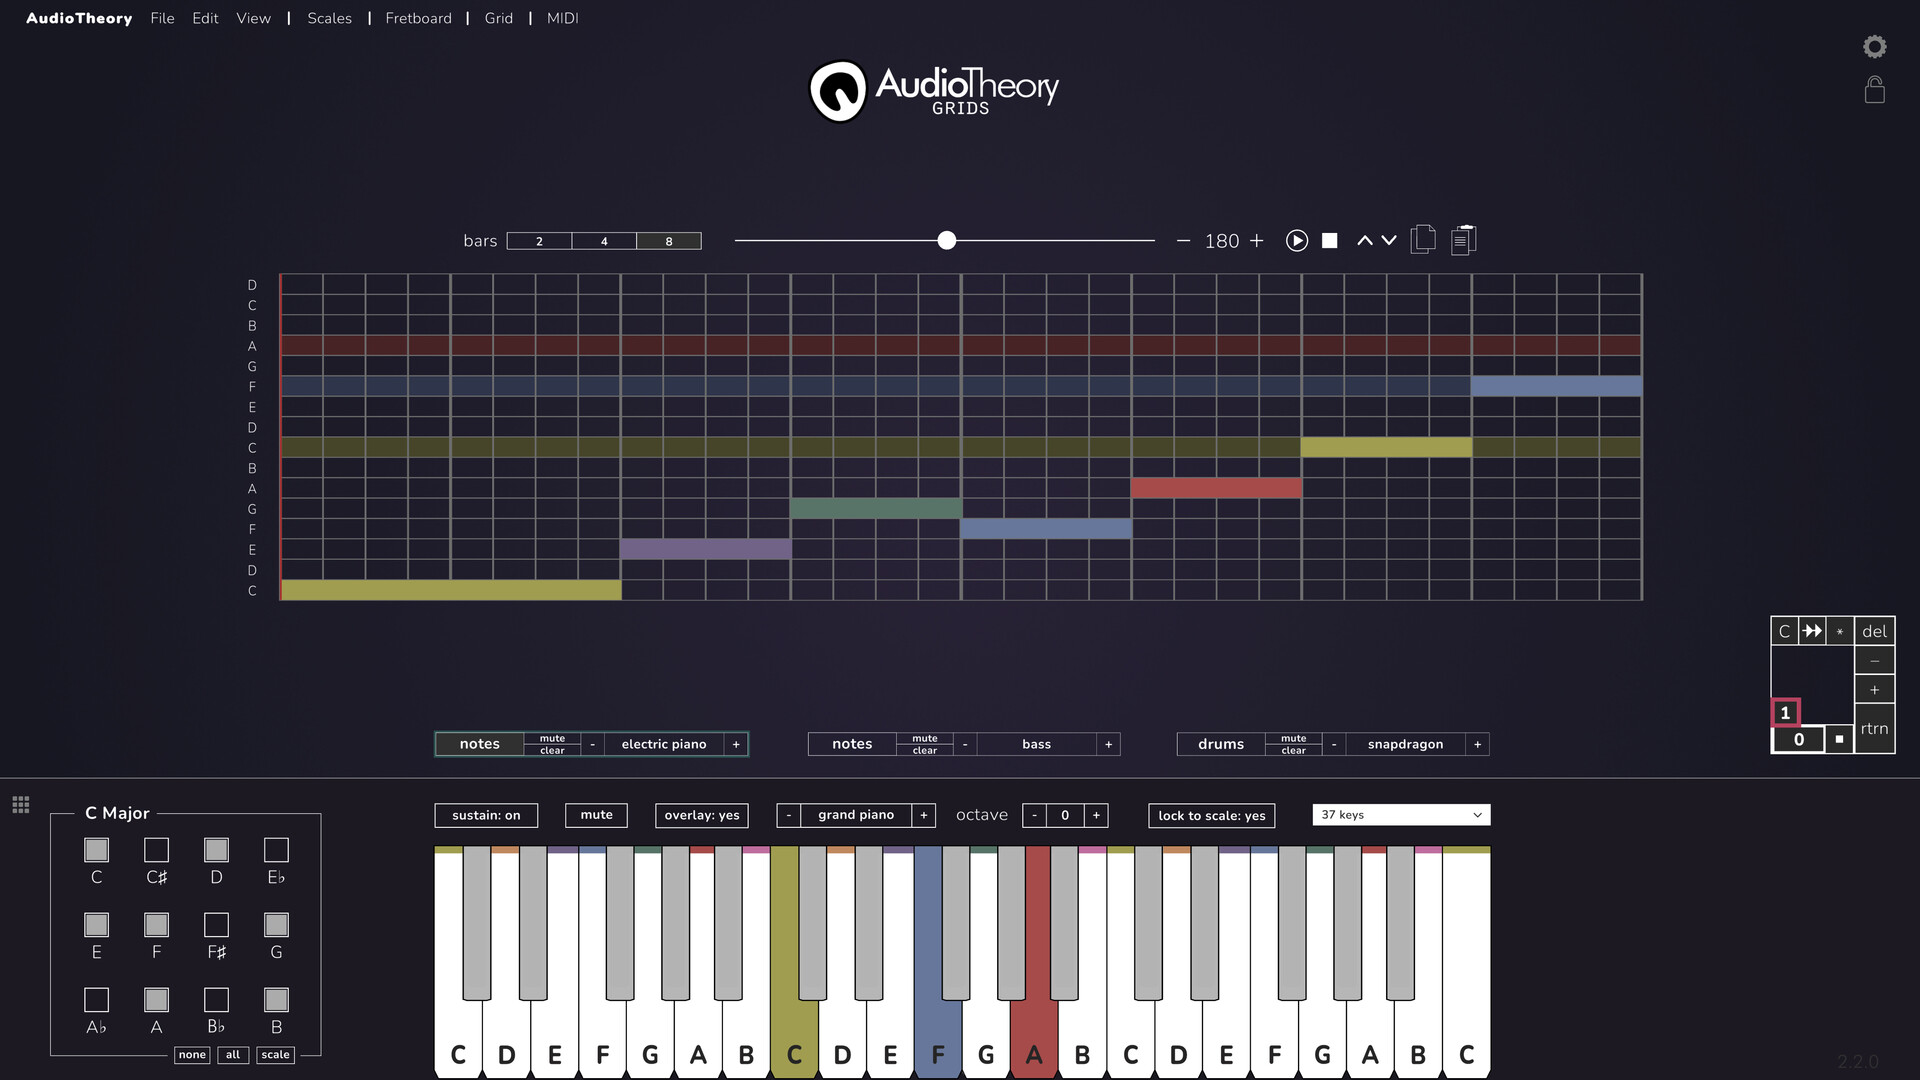Open the settings gear icon
The height and width of the screenshot is (1080, 1920).
tap(1875, 46)
